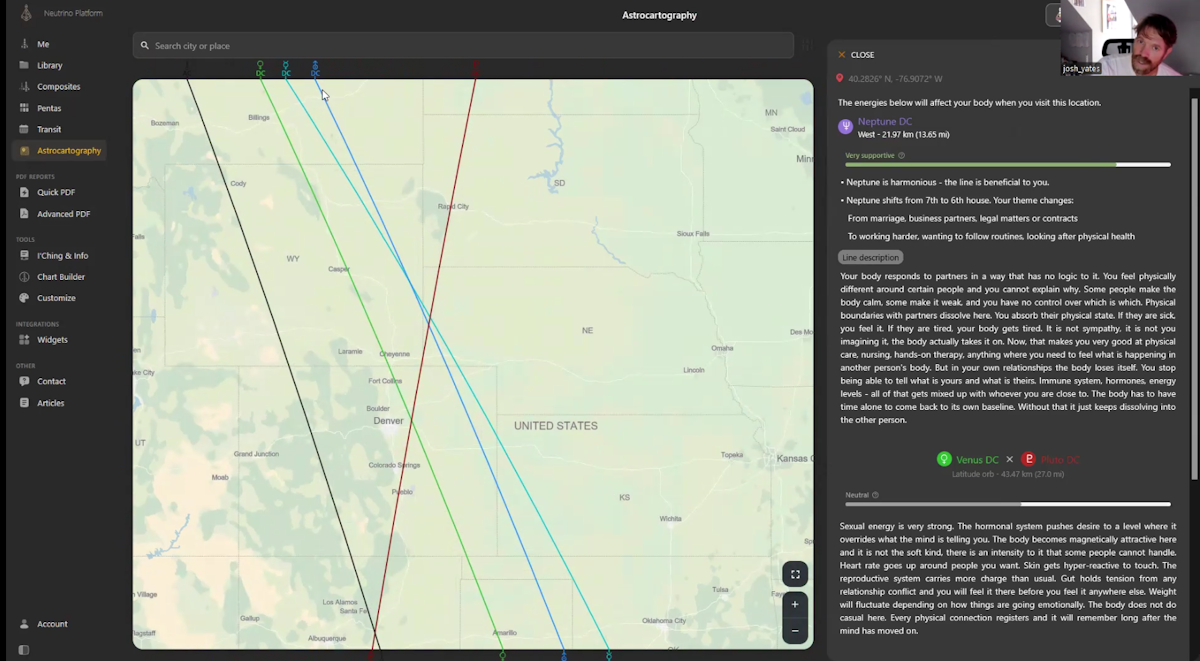Screen dimensions: 1200x661
Task: Click the red Pluto DC line marker
Action: (475, 68)
